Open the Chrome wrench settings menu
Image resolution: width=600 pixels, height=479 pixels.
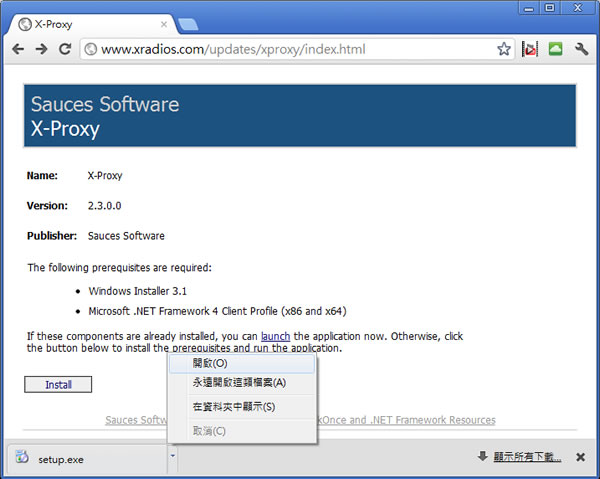[581, 49]
